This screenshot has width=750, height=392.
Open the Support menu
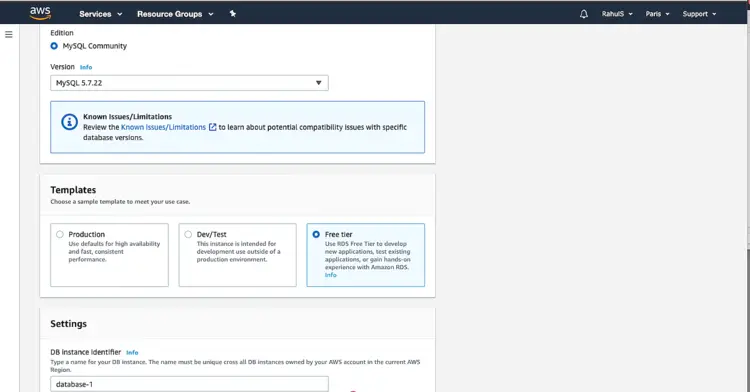click(x=699, y=14)
